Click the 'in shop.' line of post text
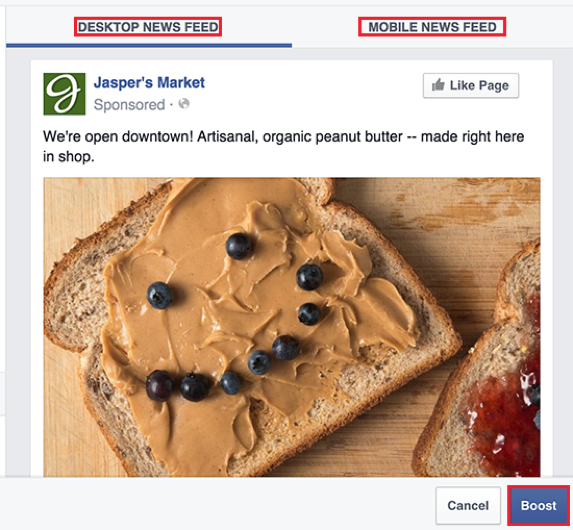The image size is (573, 530). [x=68, y=156]
